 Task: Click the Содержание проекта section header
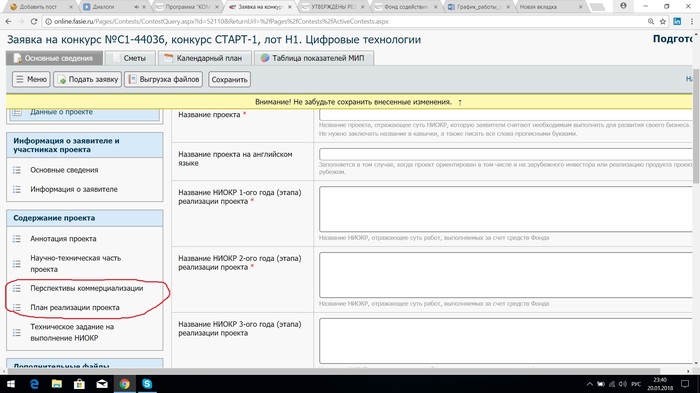coord(85,218)
